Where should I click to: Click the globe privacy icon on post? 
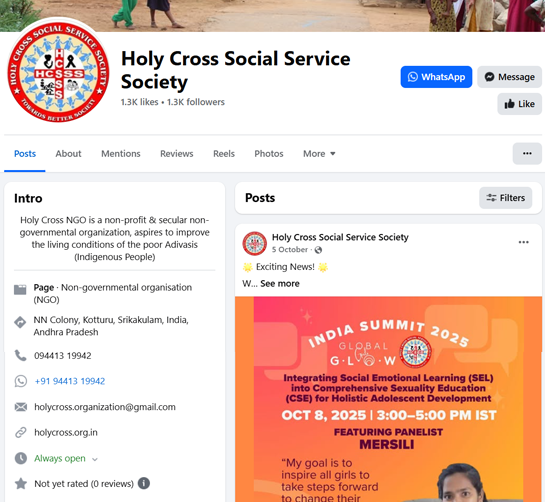pos(318,250)
